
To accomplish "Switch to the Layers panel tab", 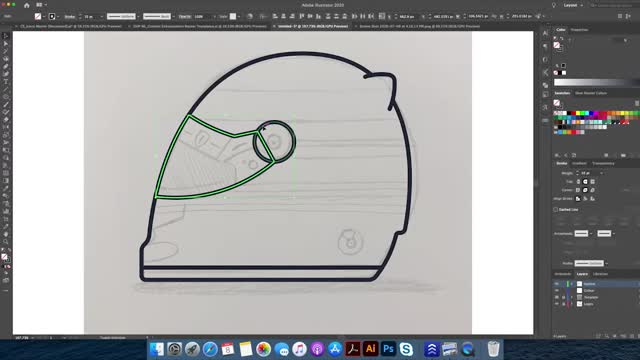I will pos(582,274).
